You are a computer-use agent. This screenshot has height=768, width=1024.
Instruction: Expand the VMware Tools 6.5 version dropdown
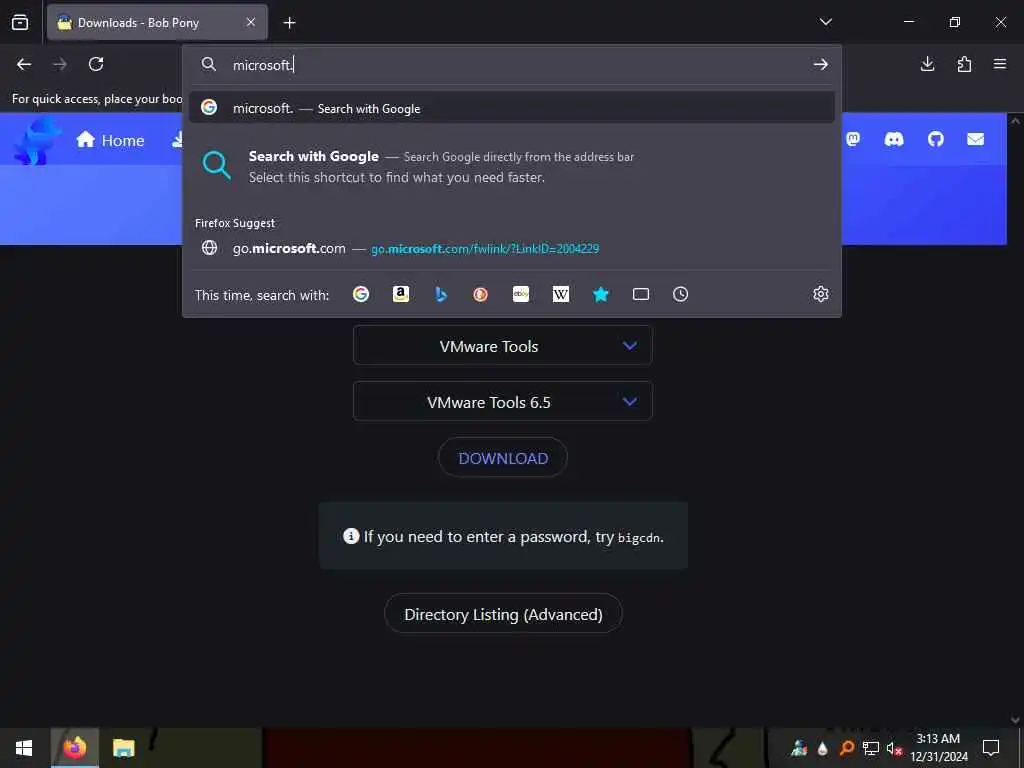(x=503, y=402)
